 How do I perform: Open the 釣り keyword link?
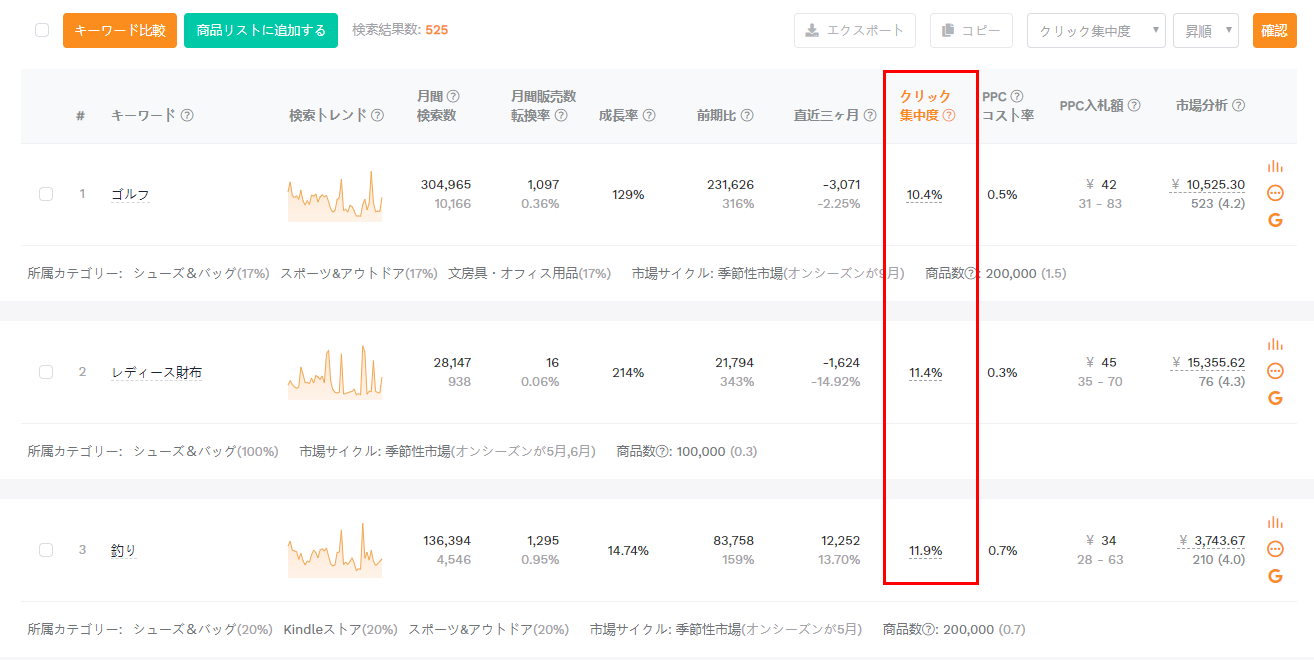124,550
